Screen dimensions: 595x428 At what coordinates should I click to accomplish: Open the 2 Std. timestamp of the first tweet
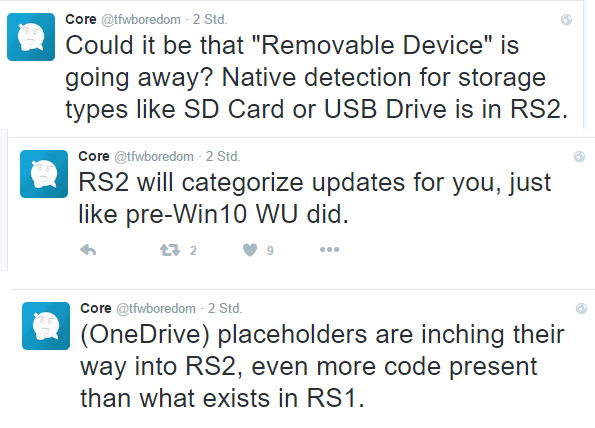pyautogui.click(x=210, y=19)
